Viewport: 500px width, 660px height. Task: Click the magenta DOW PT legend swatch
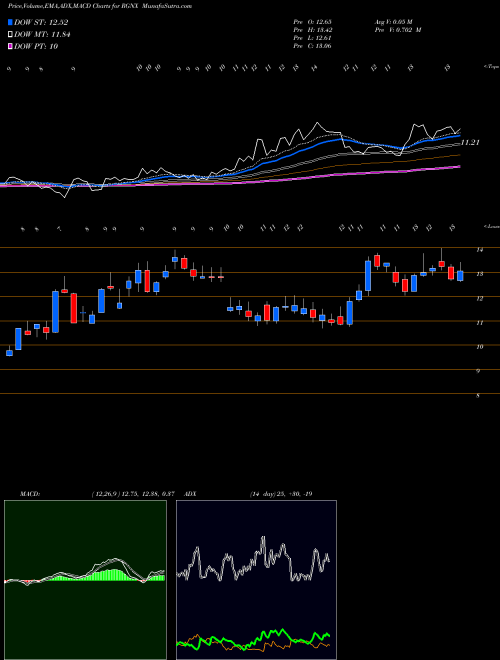(11, 46)
